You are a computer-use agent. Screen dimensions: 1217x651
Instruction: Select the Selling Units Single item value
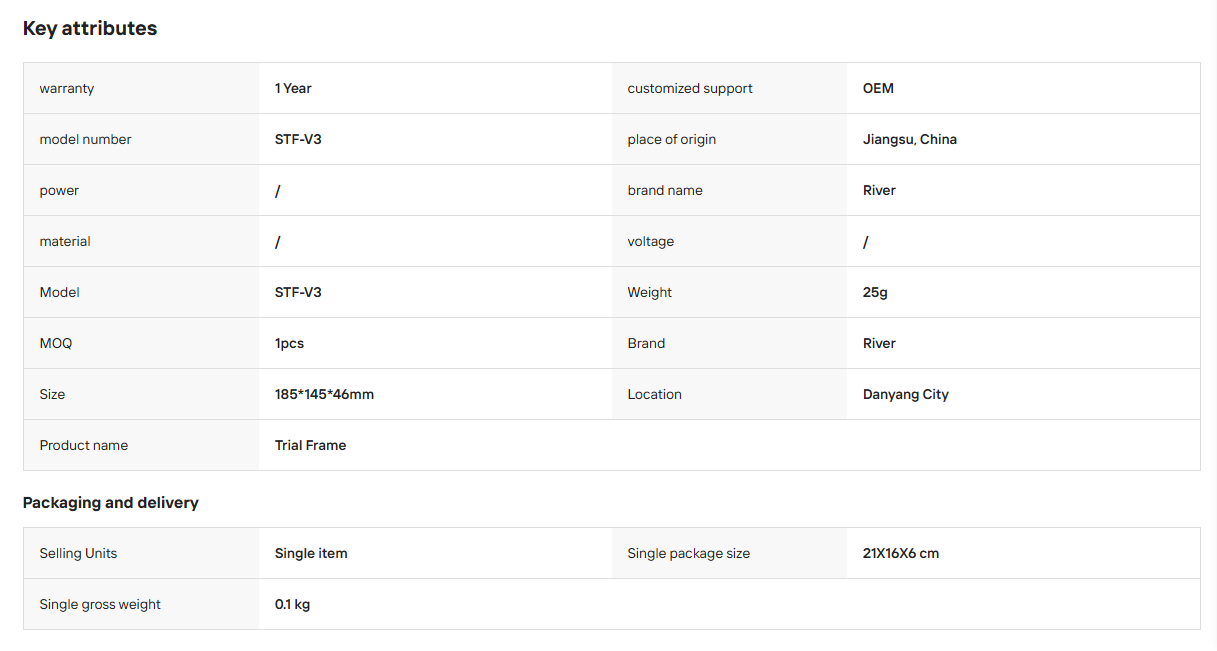click(x=311, y=553)
